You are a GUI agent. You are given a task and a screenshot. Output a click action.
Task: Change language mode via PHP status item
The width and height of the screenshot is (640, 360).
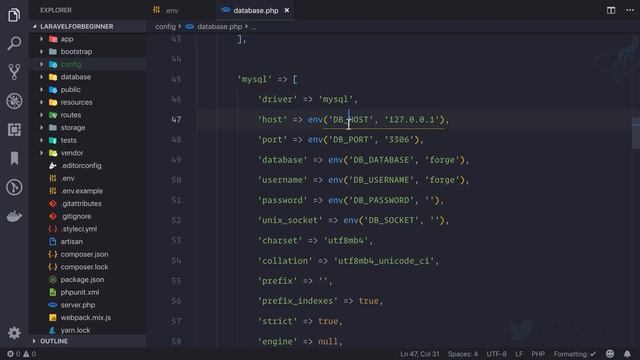[x=538, y=354]
